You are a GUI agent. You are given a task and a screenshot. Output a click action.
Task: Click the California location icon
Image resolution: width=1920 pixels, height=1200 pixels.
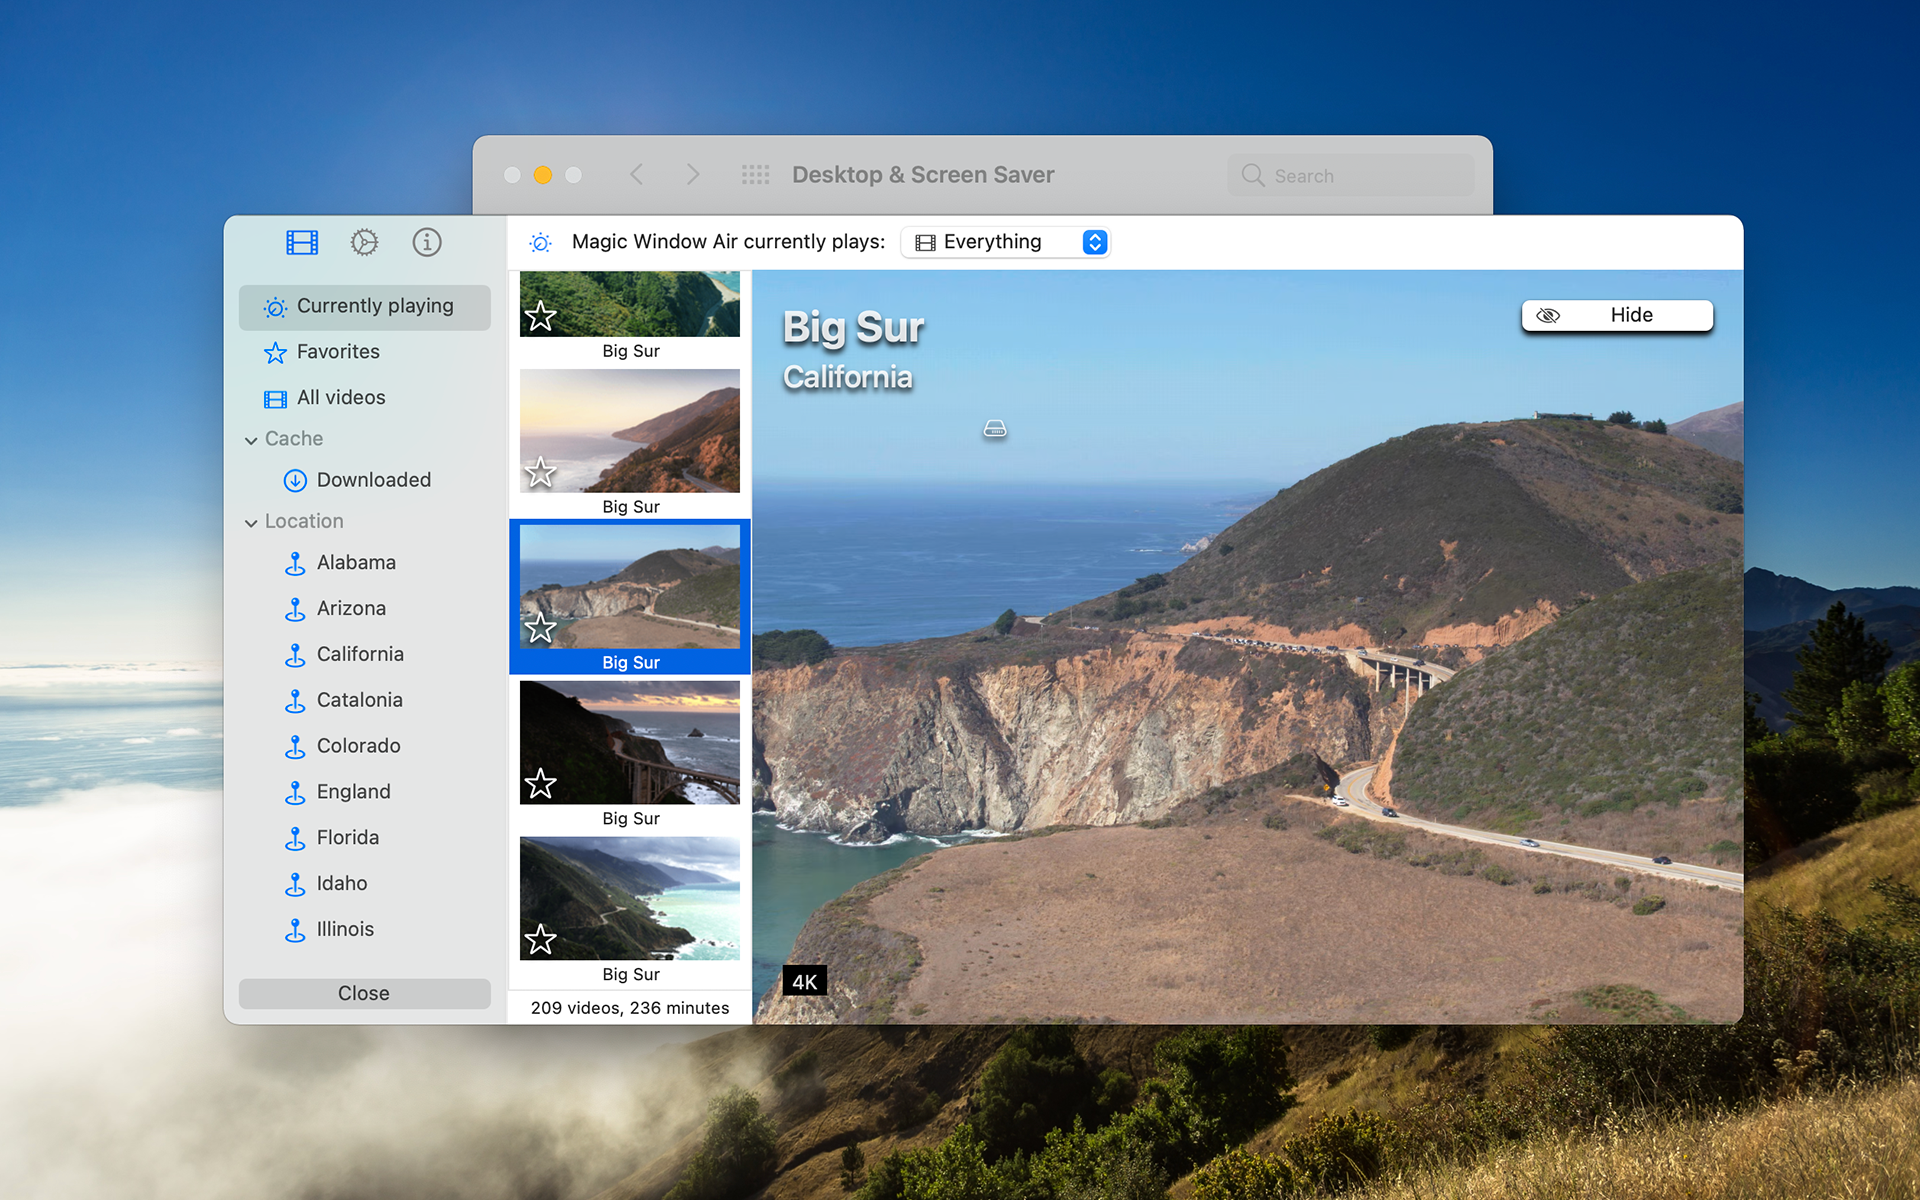(x=297, y=654)
